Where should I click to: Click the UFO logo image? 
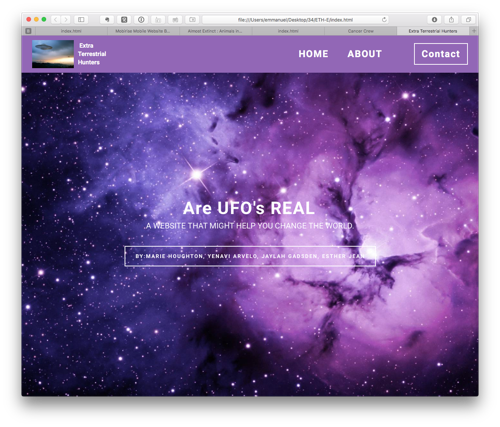[53, 54]
